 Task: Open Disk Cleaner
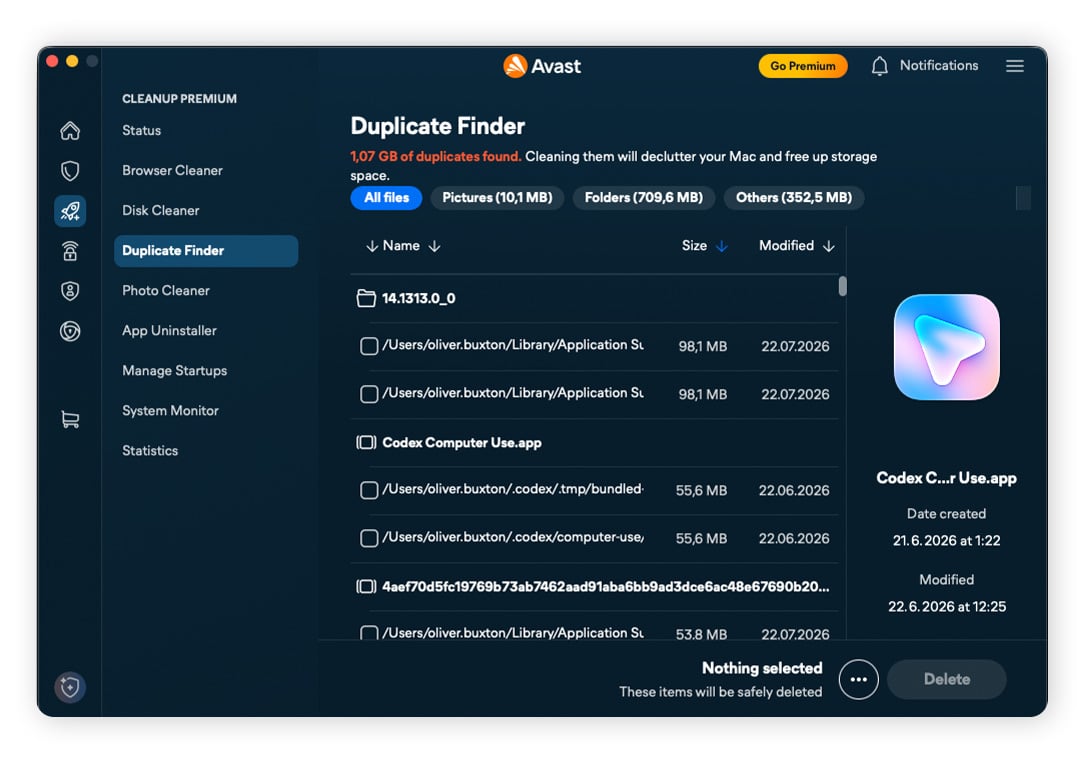pyautogui.click(x=161, y=211)
